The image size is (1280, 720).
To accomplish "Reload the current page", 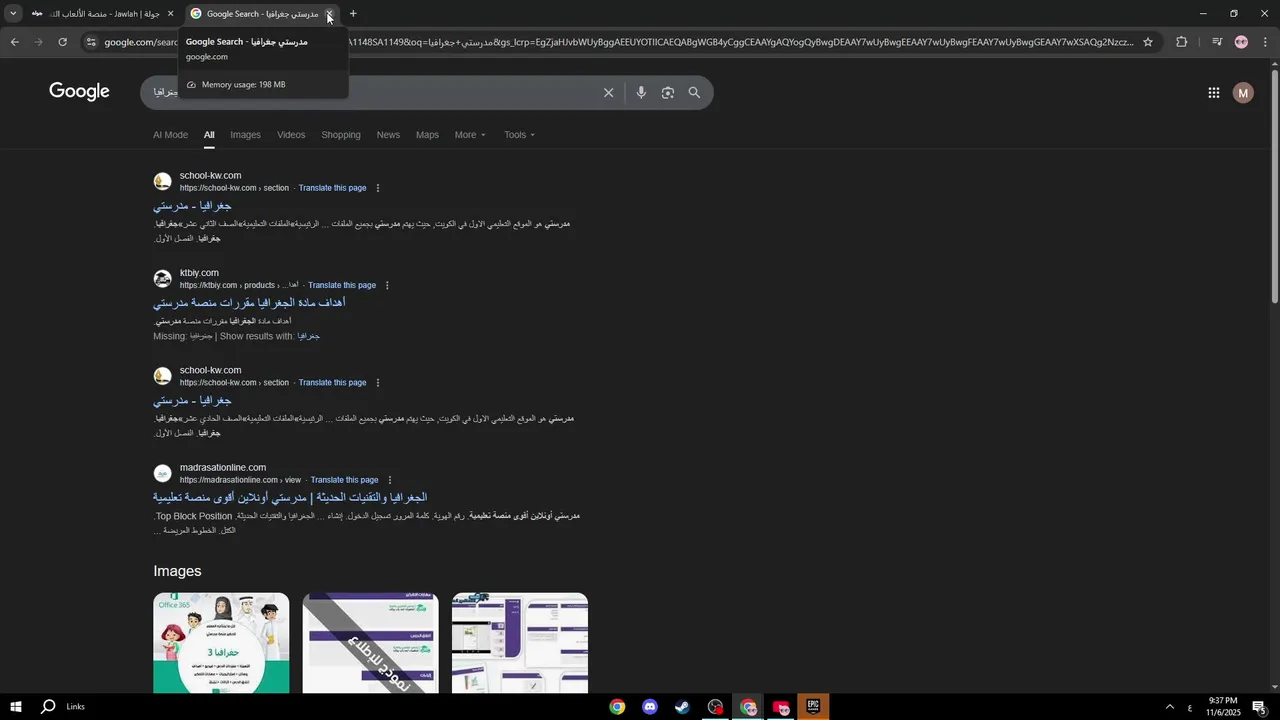I will click(x=62, y=42).
